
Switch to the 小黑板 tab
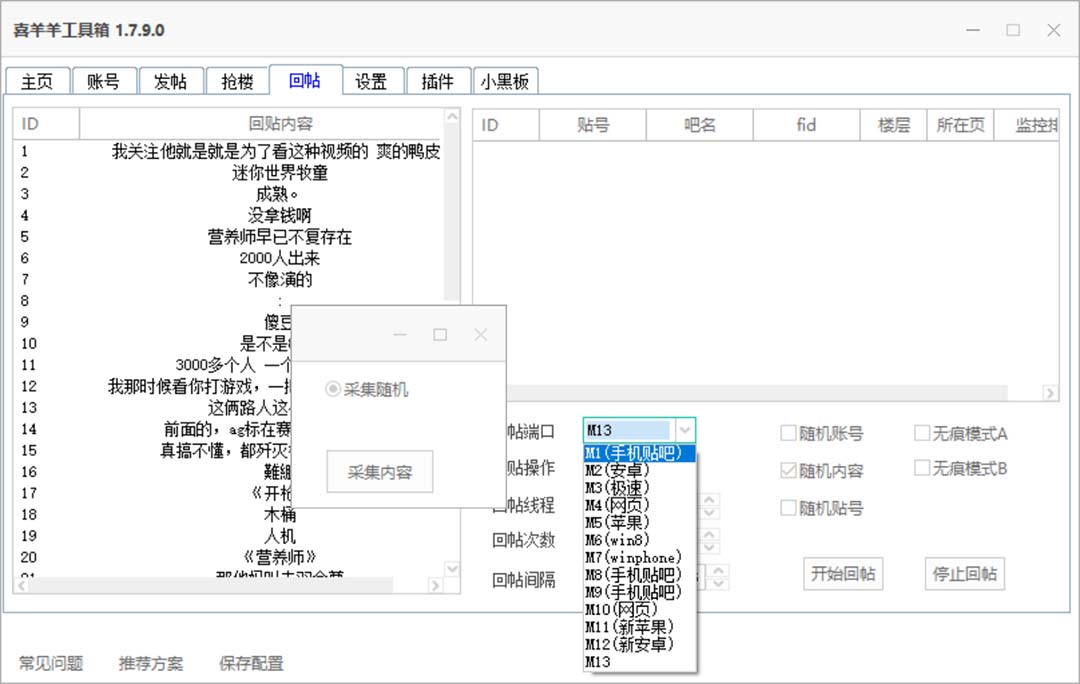pyautogui.click(x=506, y=82)
